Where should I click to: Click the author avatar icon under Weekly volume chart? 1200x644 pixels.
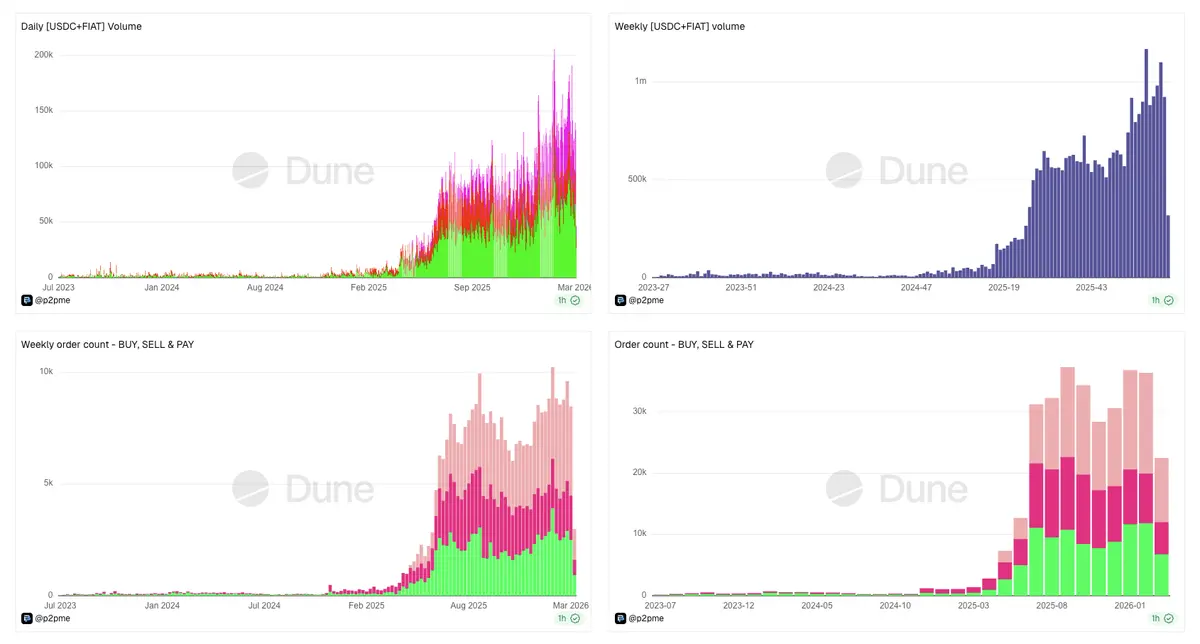click(620, 299)
